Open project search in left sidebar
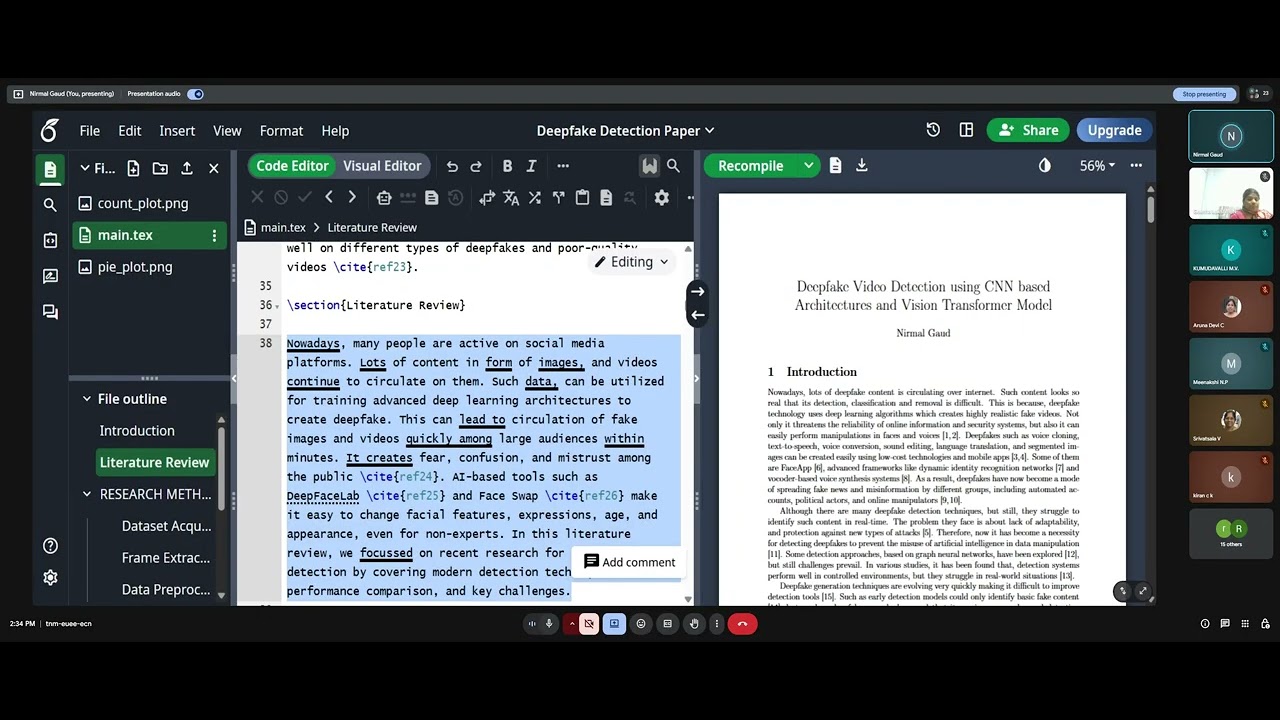The image size is (1280, 720). coord(50,205)
